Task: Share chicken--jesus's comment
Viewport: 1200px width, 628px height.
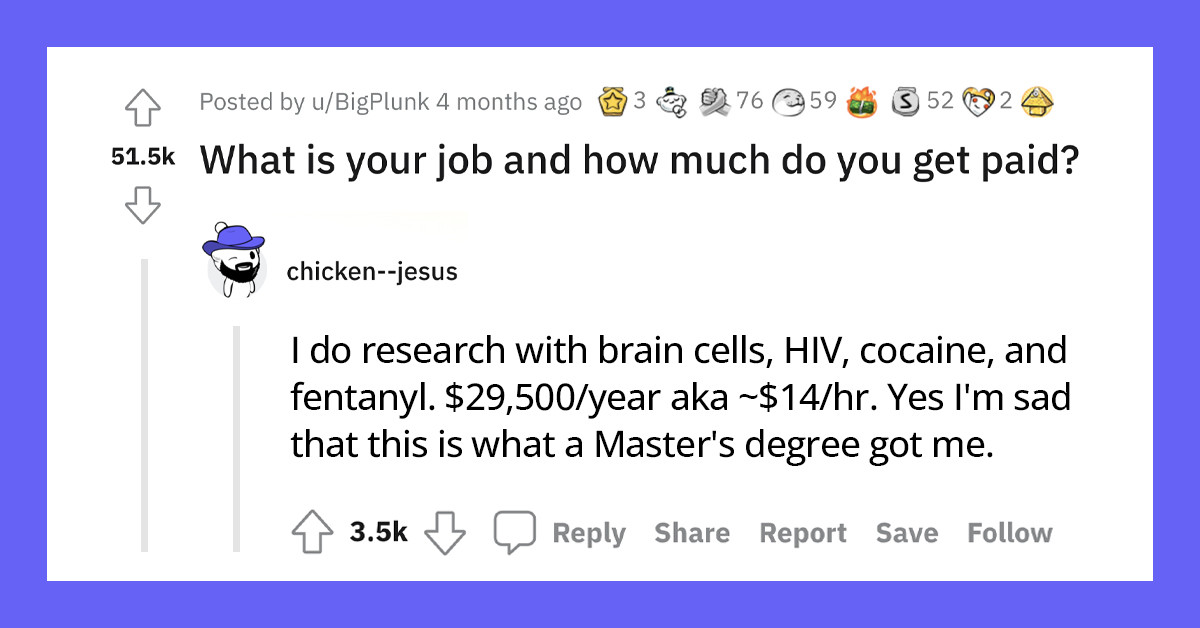Action: 692,532
